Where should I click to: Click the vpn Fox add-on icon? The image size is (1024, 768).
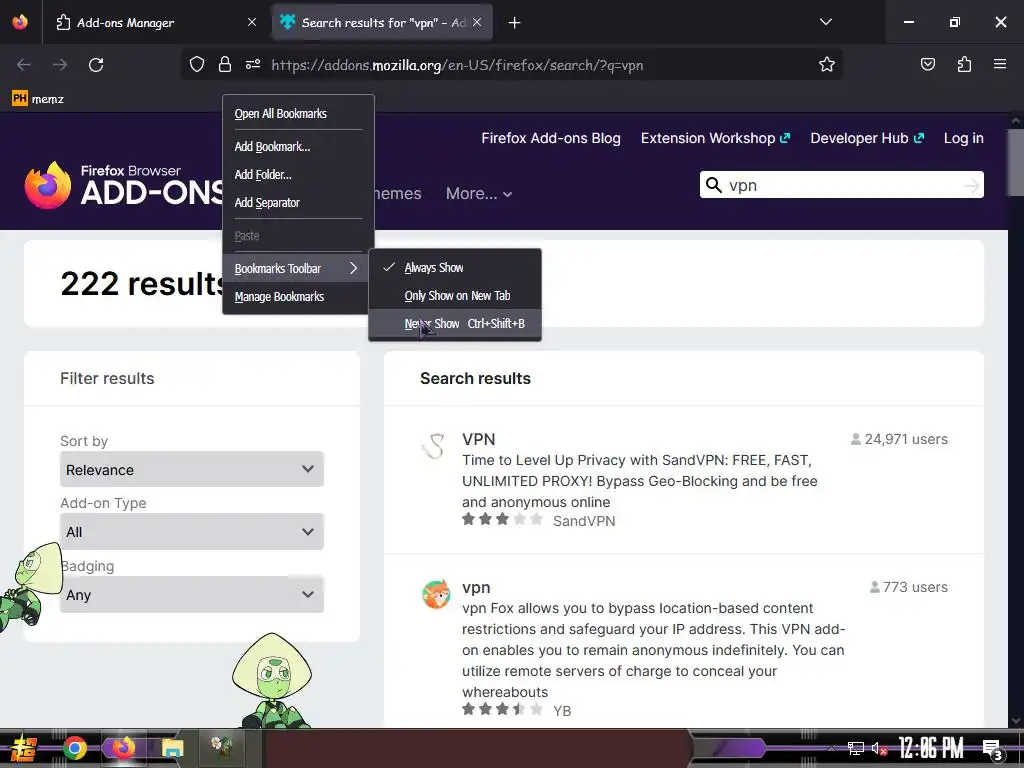(436, 594)
